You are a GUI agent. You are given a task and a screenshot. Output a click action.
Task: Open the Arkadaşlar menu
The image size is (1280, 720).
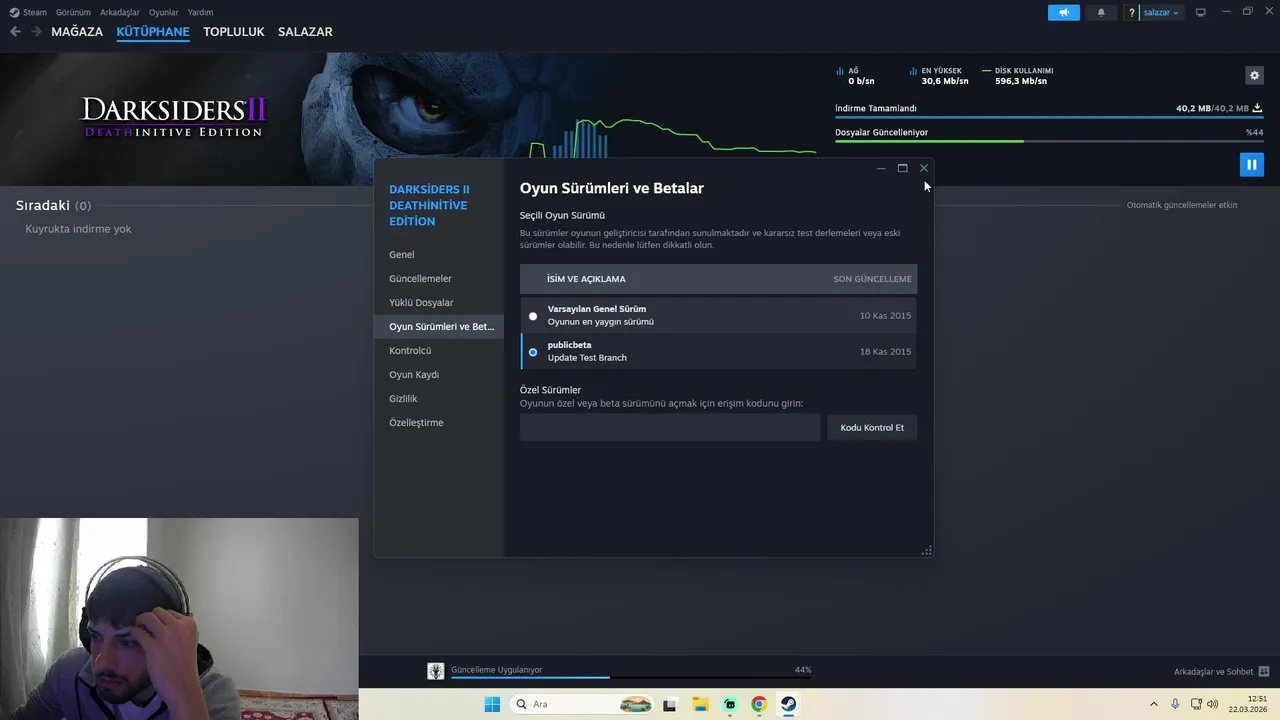[x=120, y=12]
